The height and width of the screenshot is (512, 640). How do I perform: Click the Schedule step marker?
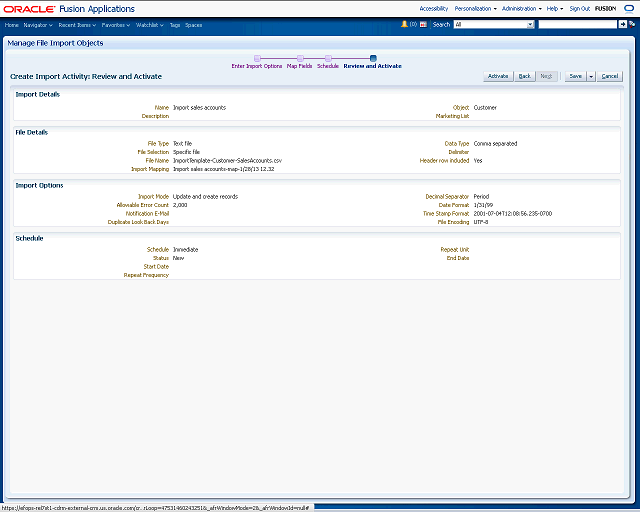328,58
